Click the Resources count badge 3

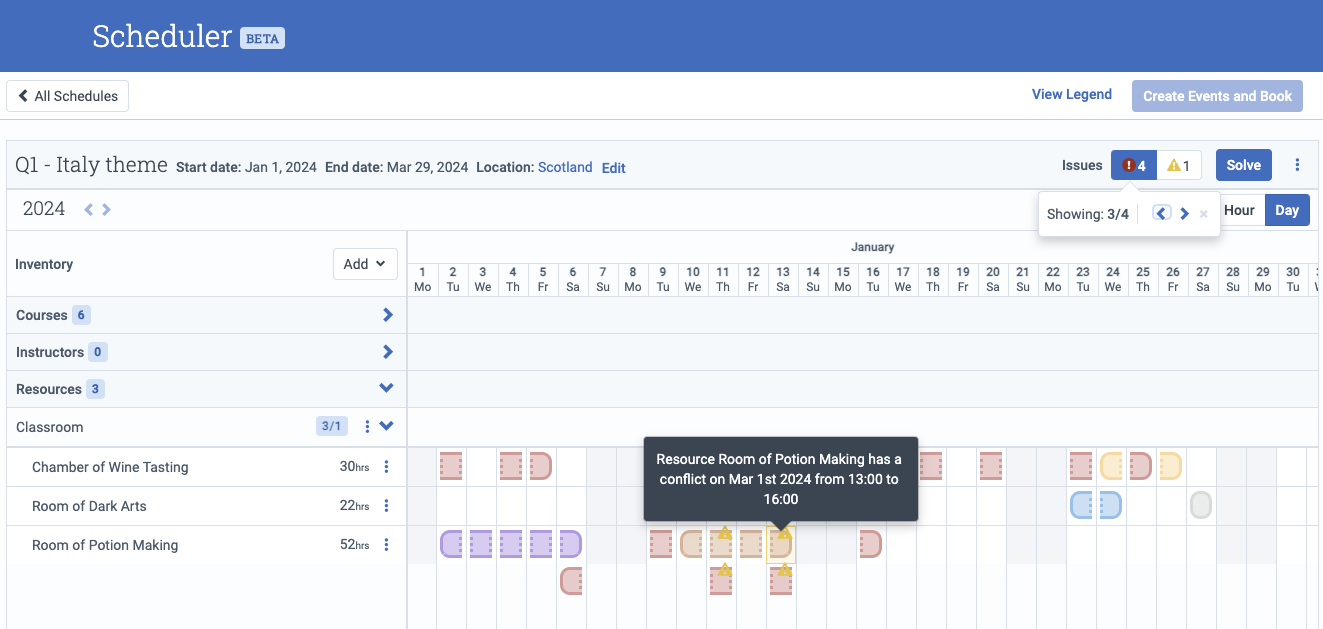pyautogui.click(x=95, y=389)
